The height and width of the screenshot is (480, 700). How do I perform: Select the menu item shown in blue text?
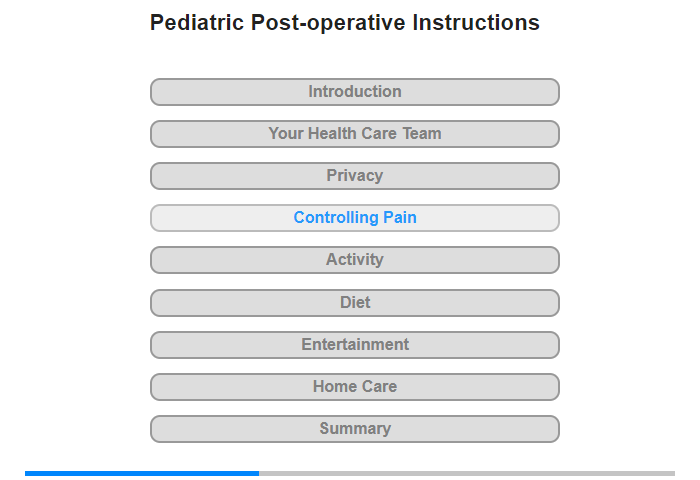coord(354,218)
